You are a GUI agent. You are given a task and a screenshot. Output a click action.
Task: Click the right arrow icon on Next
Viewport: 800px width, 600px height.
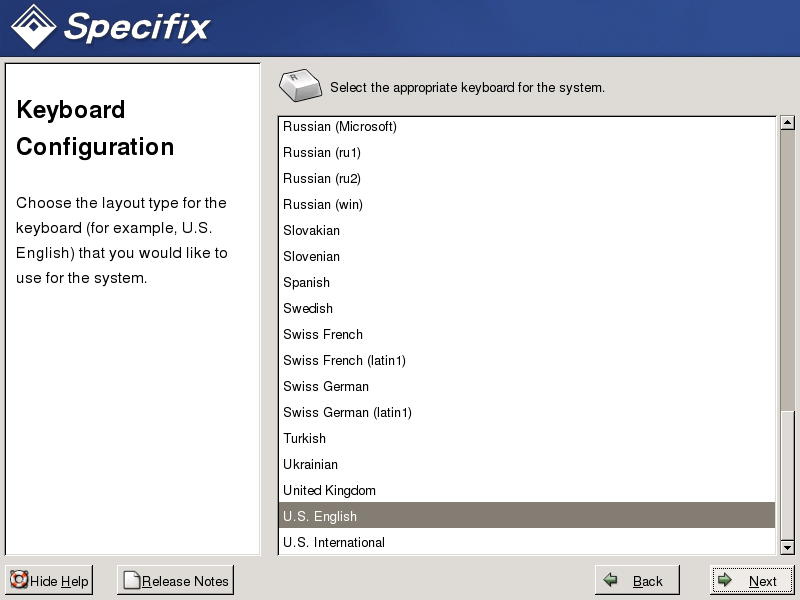pos(726,580)
